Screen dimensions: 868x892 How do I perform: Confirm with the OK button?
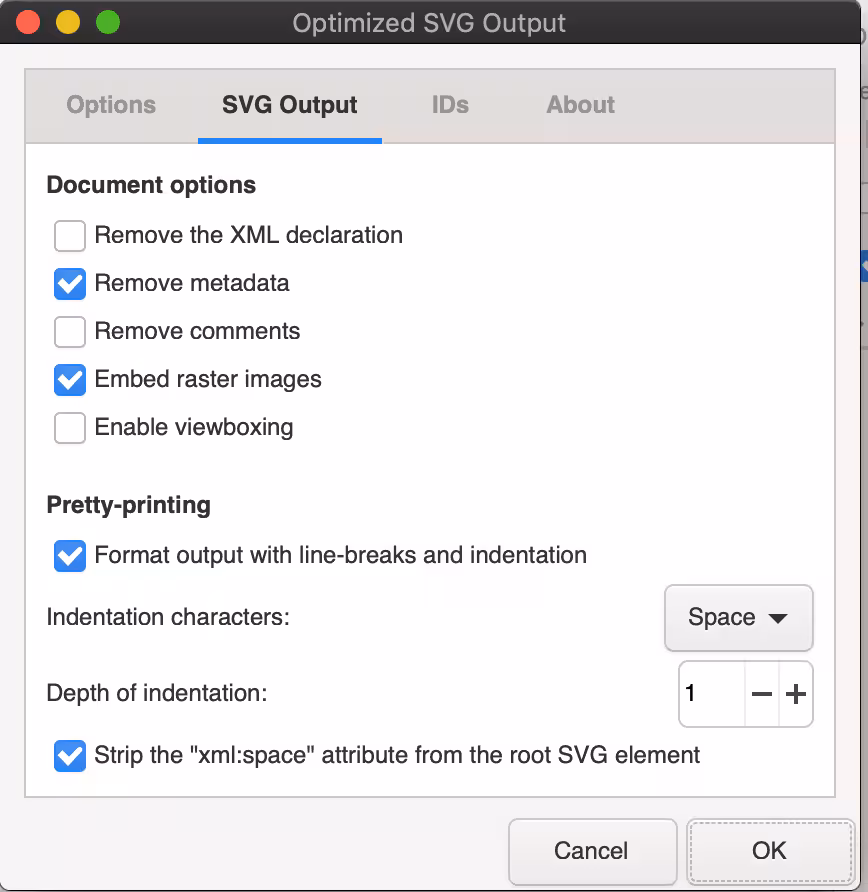(769, 851)
